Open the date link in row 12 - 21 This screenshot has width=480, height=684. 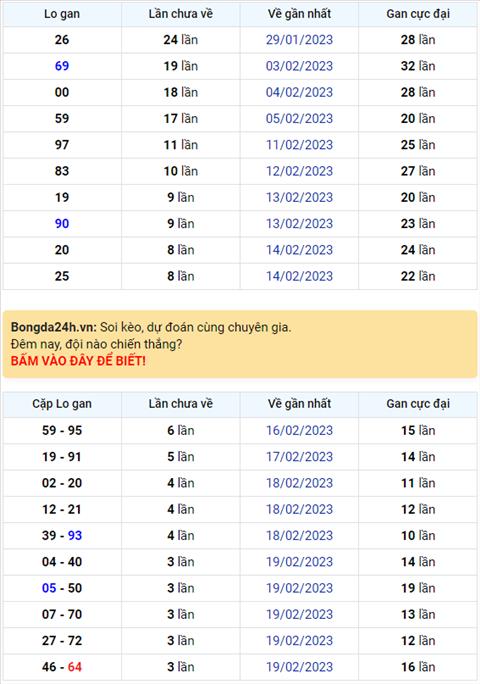pos(299,509)
